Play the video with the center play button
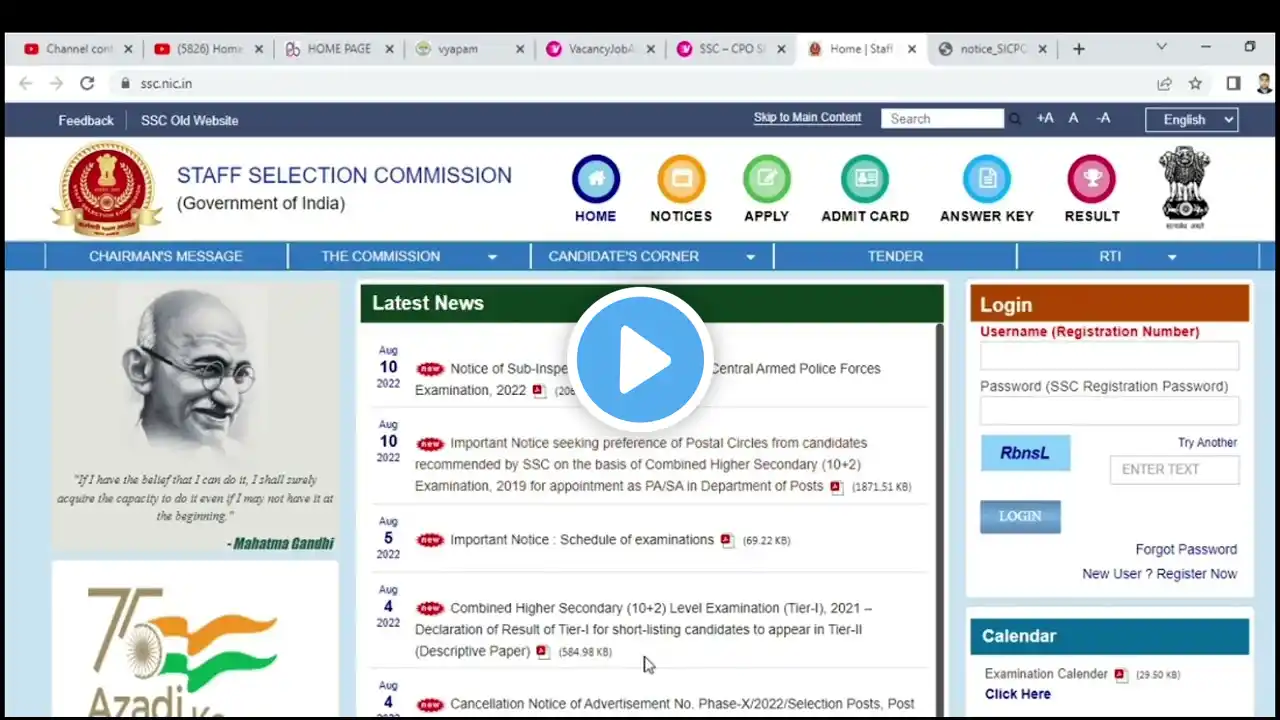The width and height of the screenshot is (1280, 720). pyautogui.click(x=640, y=360)
